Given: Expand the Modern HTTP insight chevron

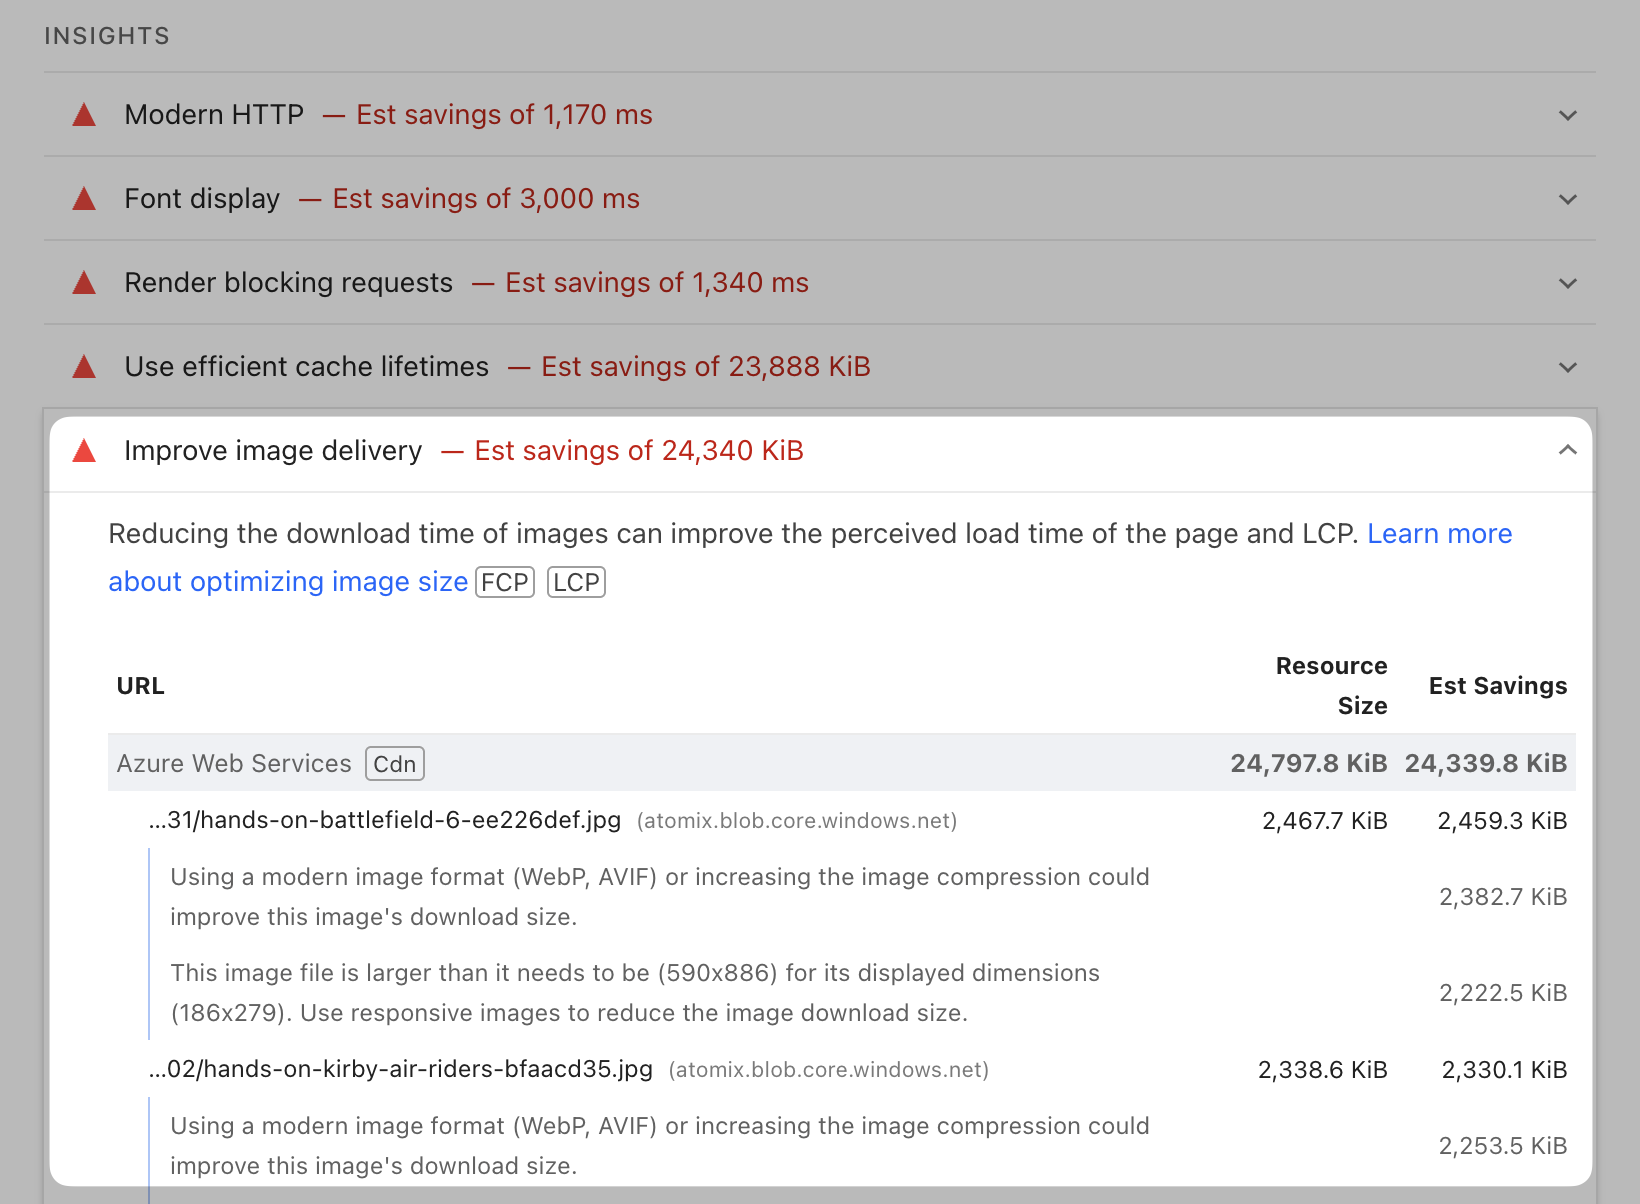Looking at the screenshot, I should tap(1568, 115).
